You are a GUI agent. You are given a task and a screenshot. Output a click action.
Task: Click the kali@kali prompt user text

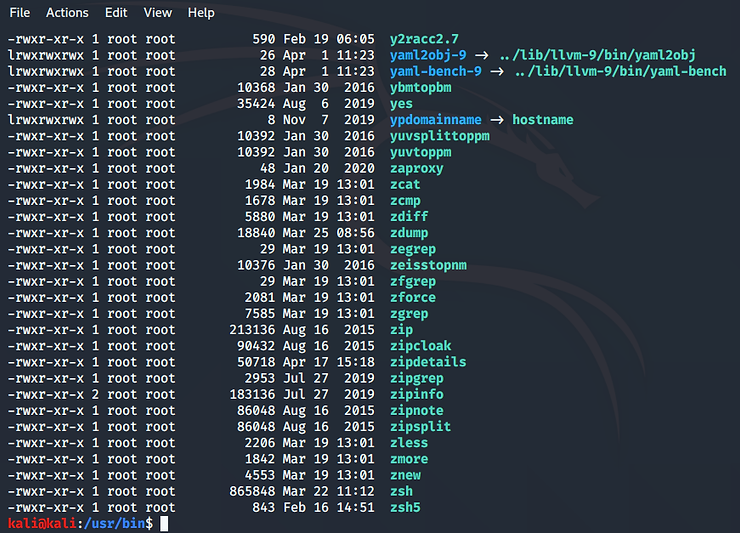[x=42, y=524]
